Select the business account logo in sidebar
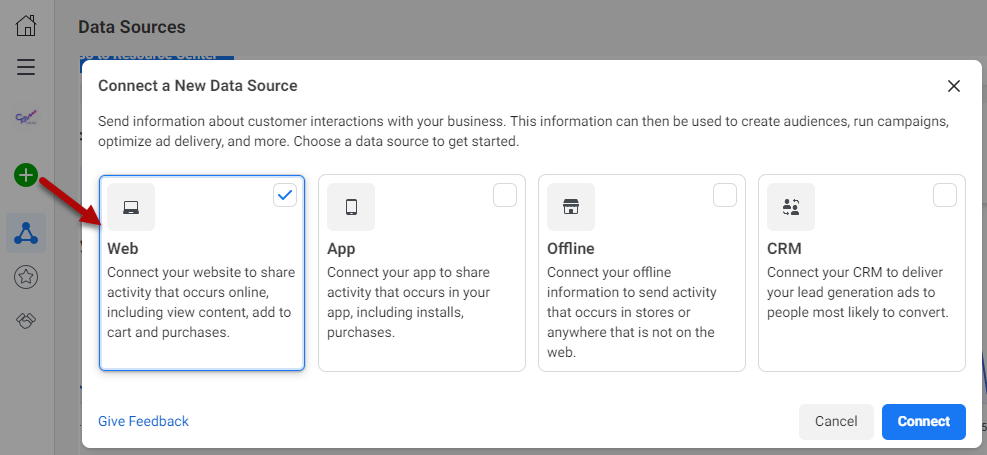987x455 pixels. [26, 118]
